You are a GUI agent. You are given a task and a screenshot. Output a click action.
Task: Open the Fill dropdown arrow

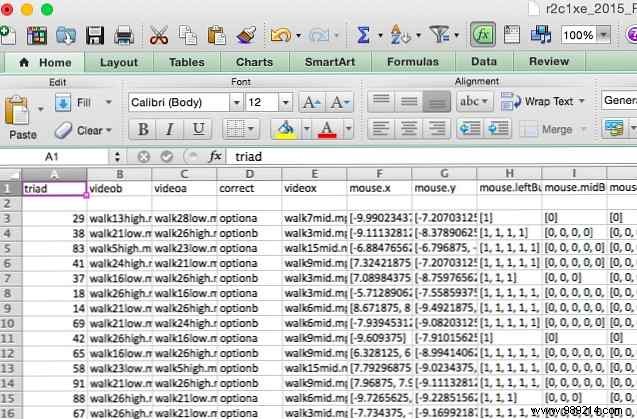108,102
